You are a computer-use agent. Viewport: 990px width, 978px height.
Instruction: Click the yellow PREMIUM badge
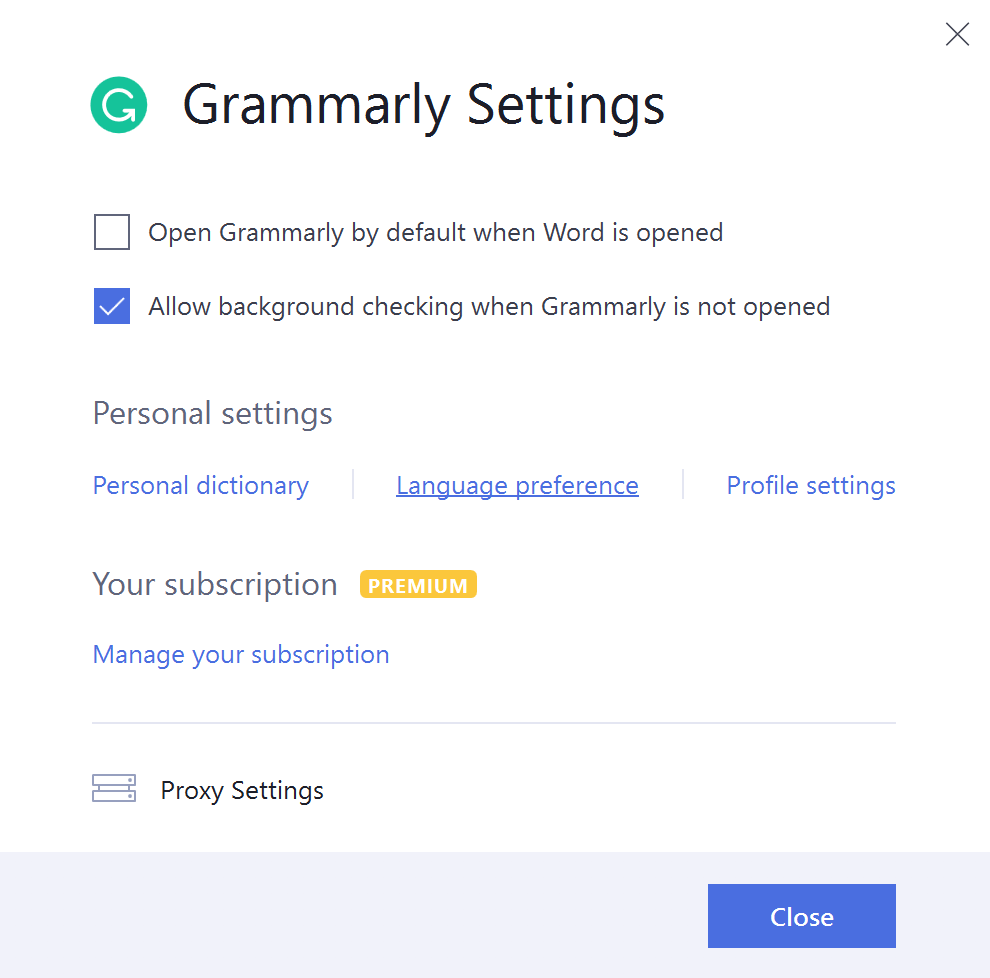pyautogui.click(x=418, y=585)
